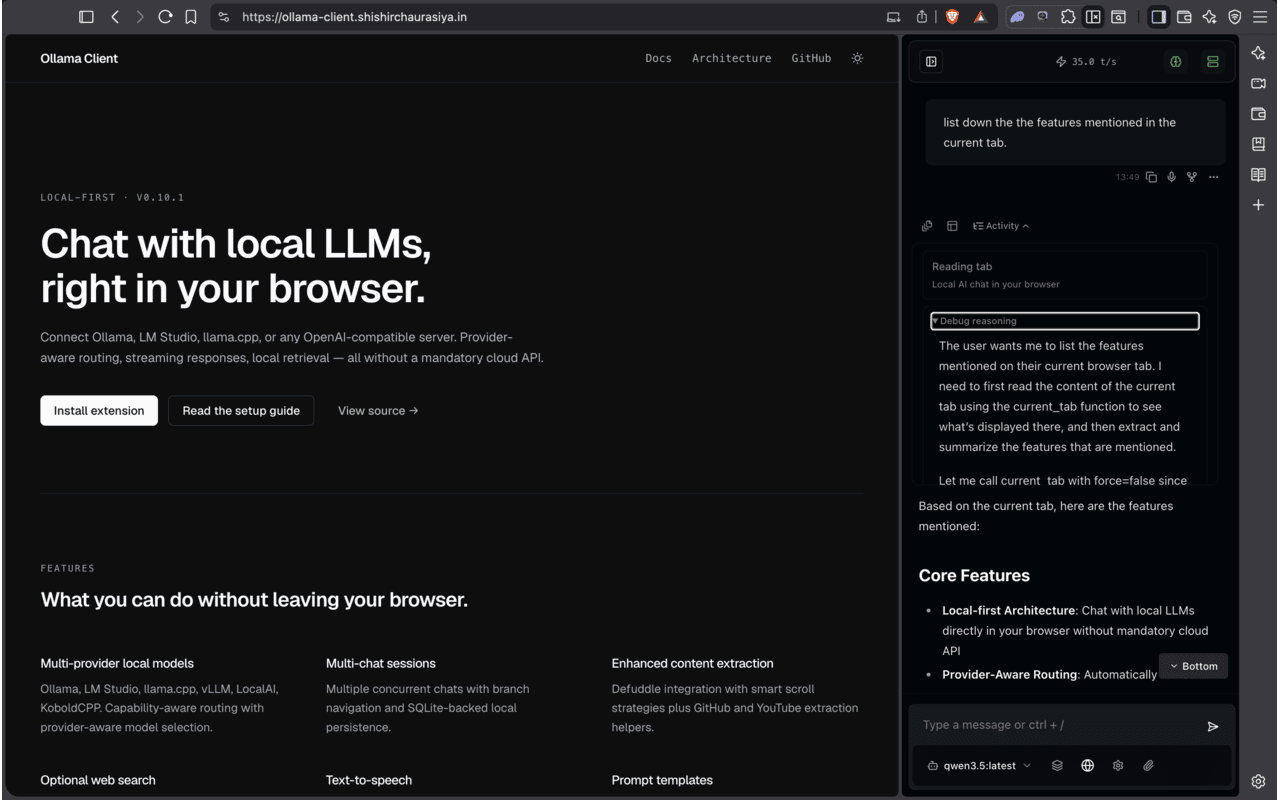Click the install app icon in address bar
Viewport: 1280px width, 800px height.
tap(893, 17)
